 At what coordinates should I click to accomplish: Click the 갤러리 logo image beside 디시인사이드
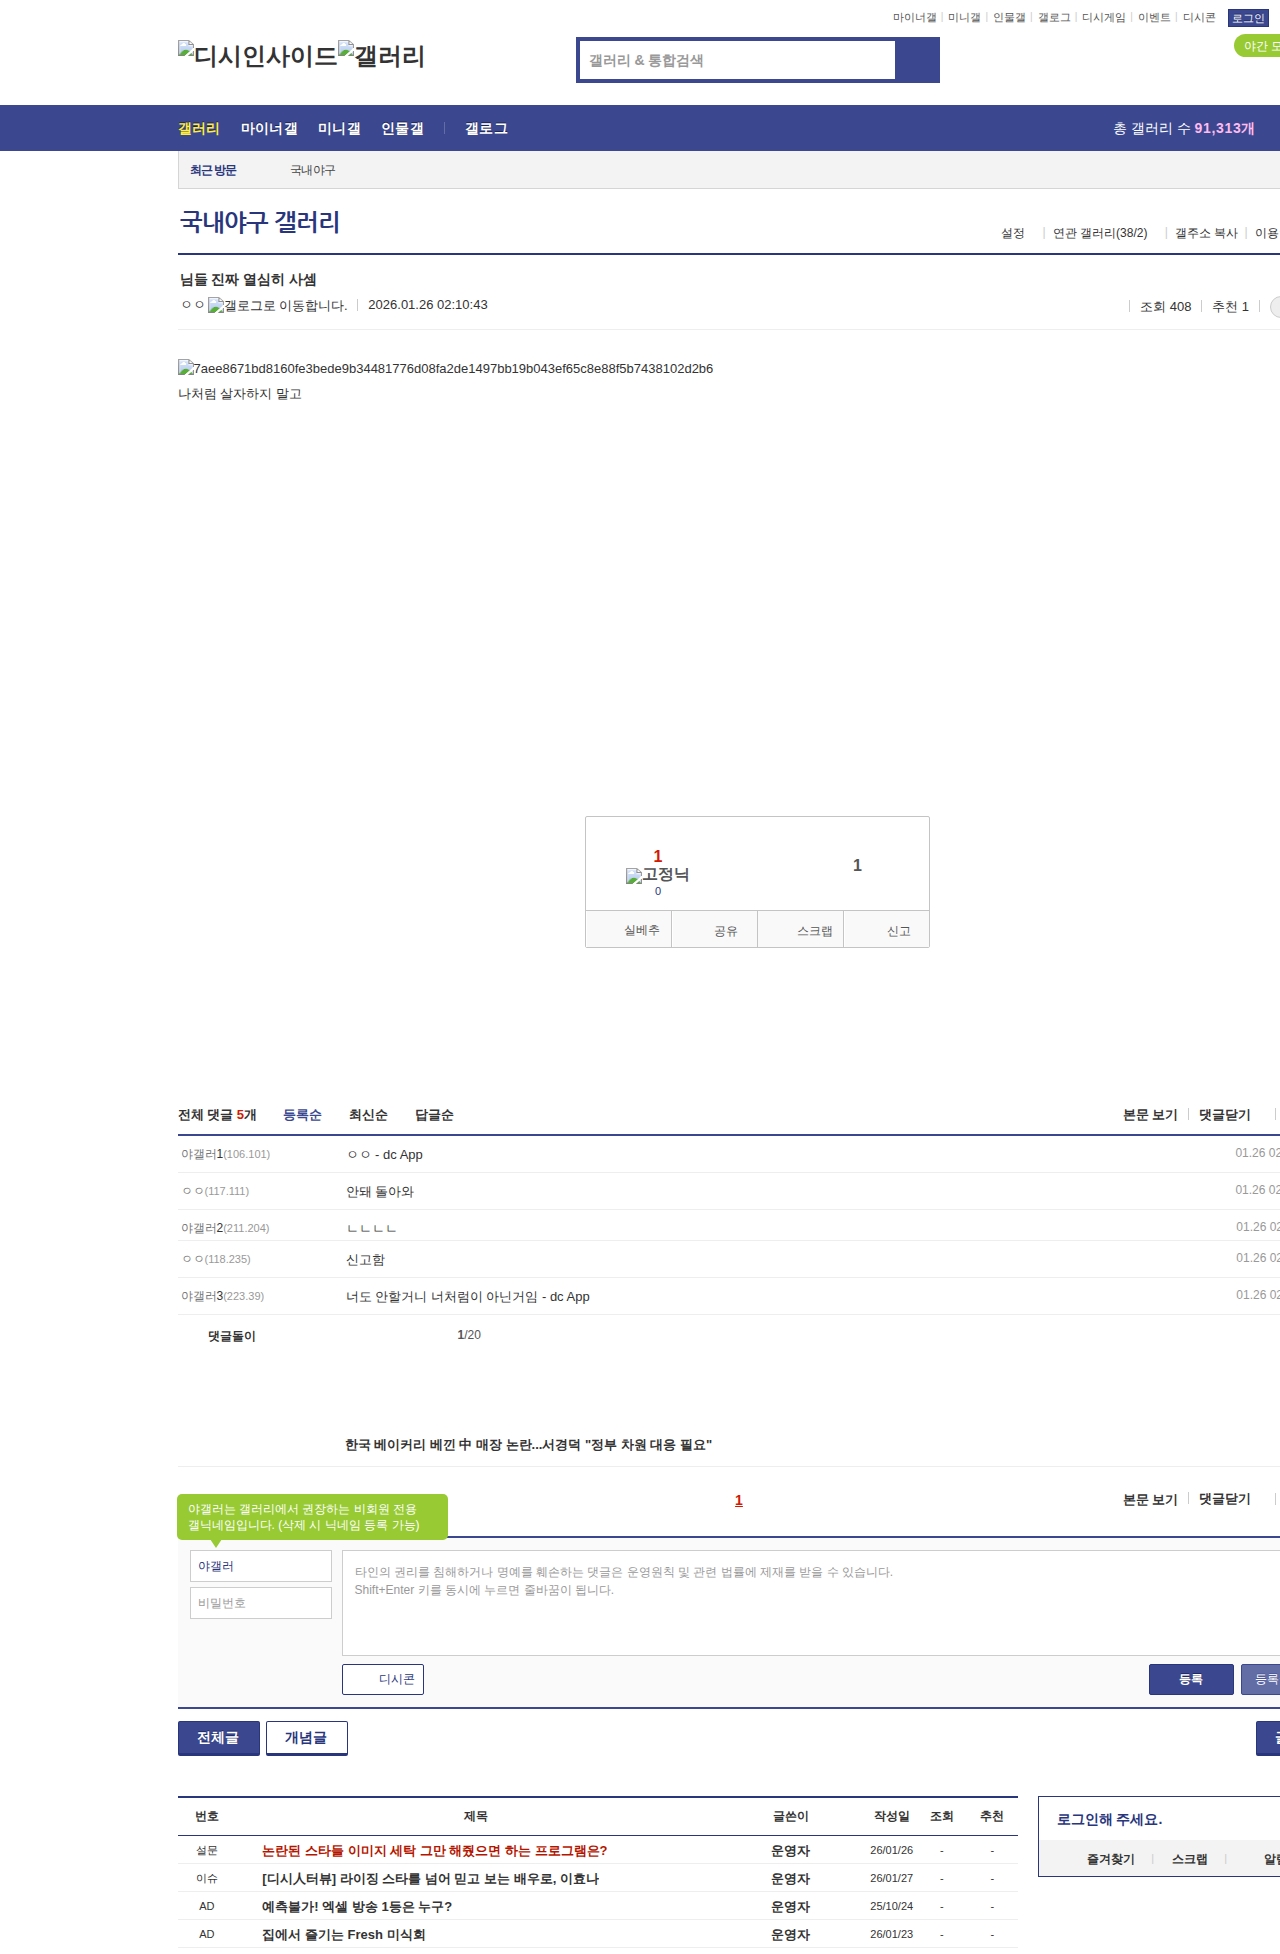tap(382, 56)
